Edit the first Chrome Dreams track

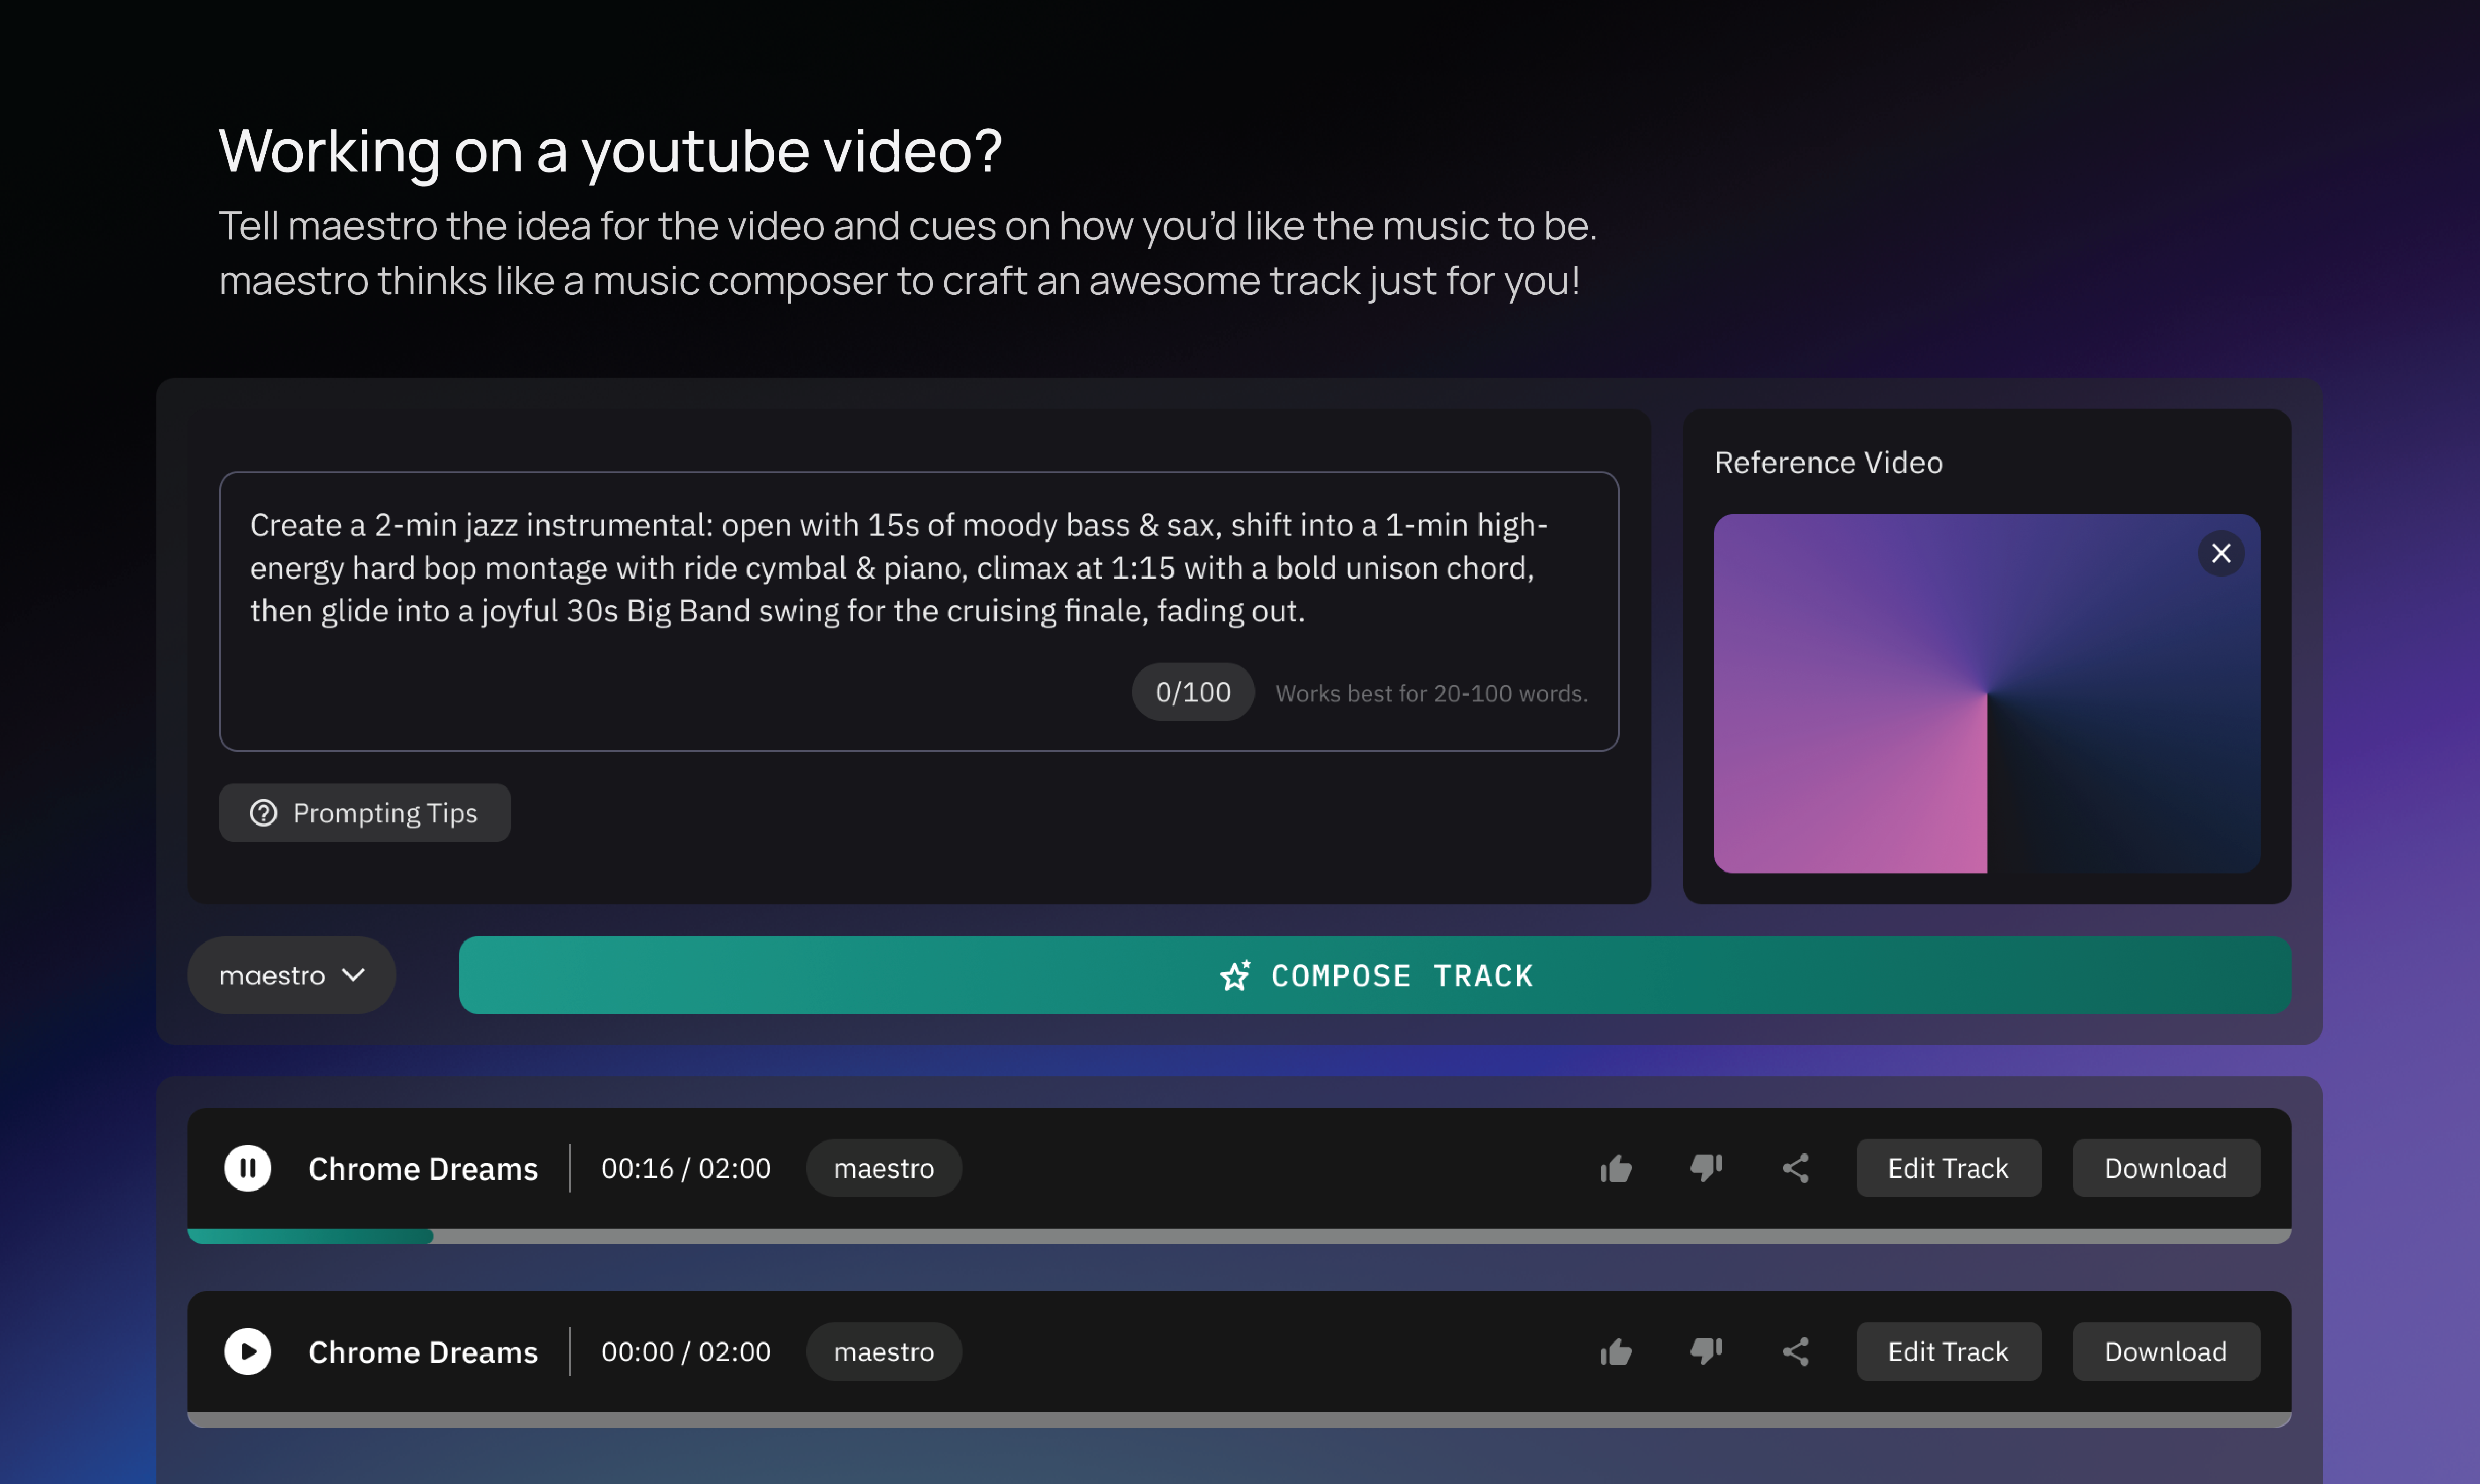click(1947, 1168)
